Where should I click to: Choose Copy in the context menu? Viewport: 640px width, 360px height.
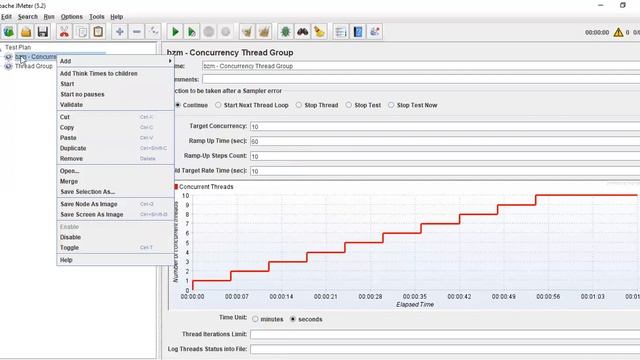pyautogui.click(x=116, y=127)
